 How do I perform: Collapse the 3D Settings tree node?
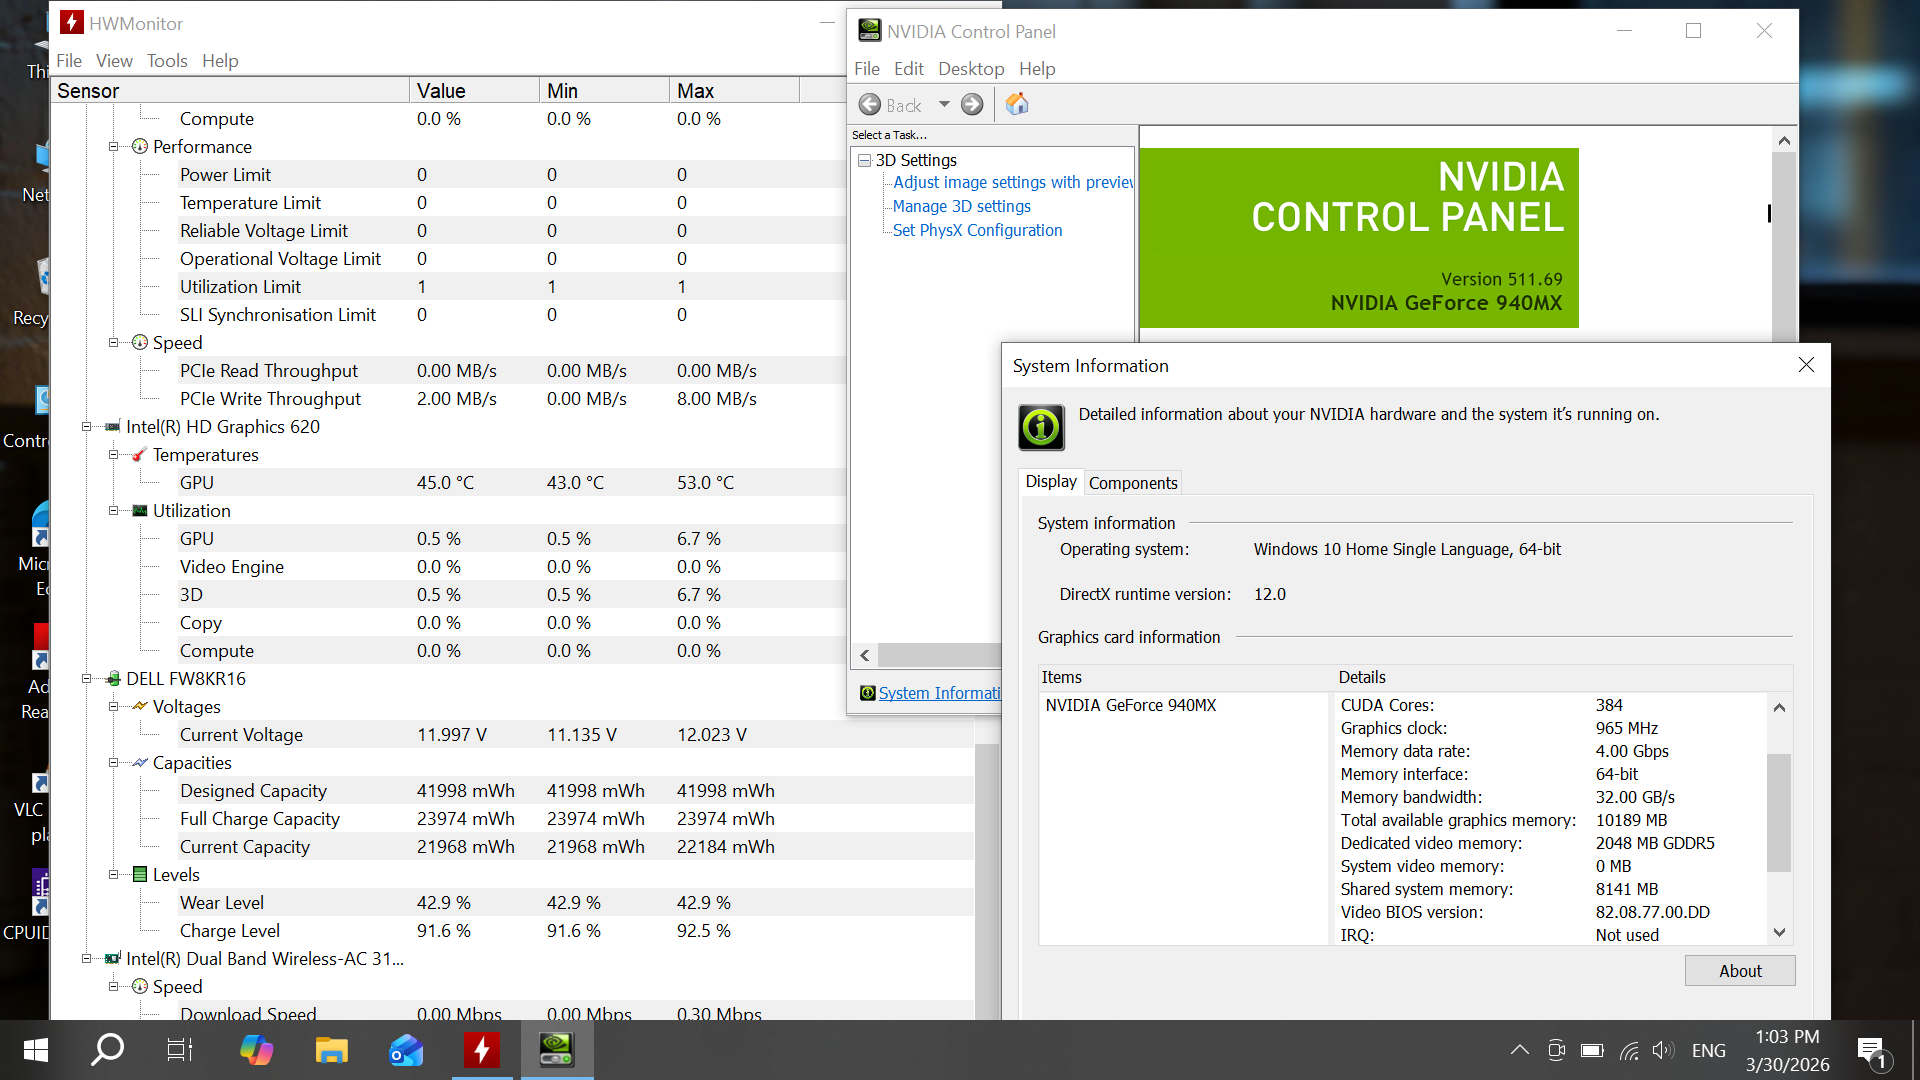click(x=864, y=160)
